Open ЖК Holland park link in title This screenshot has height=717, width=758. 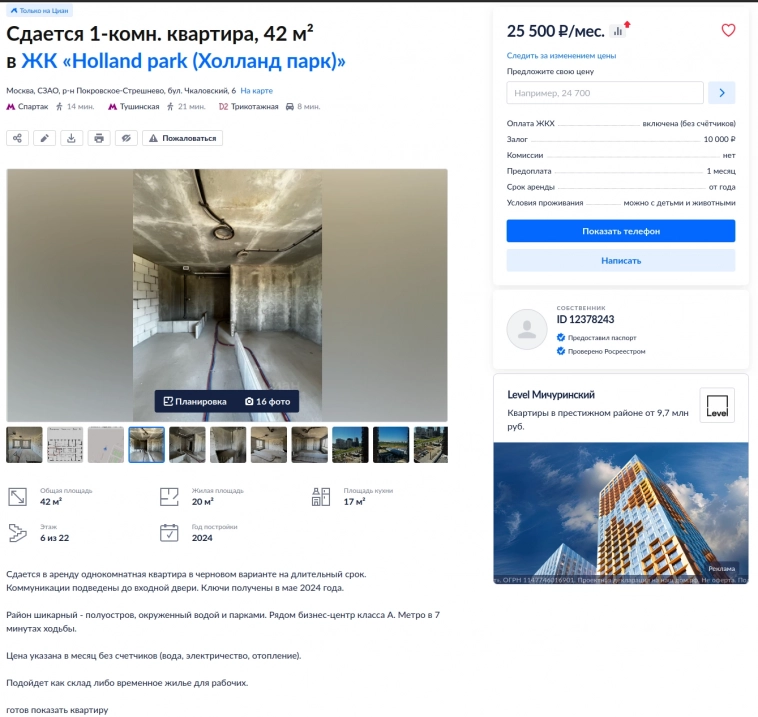click(x=184, y=61)
